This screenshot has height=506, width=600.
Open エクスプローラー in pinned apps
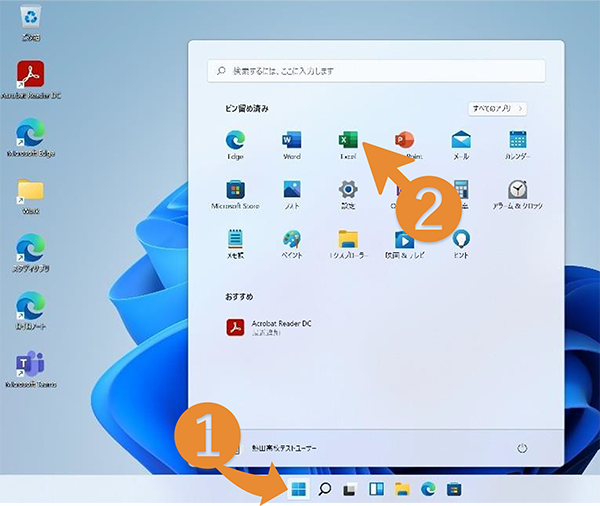(348, 244)
